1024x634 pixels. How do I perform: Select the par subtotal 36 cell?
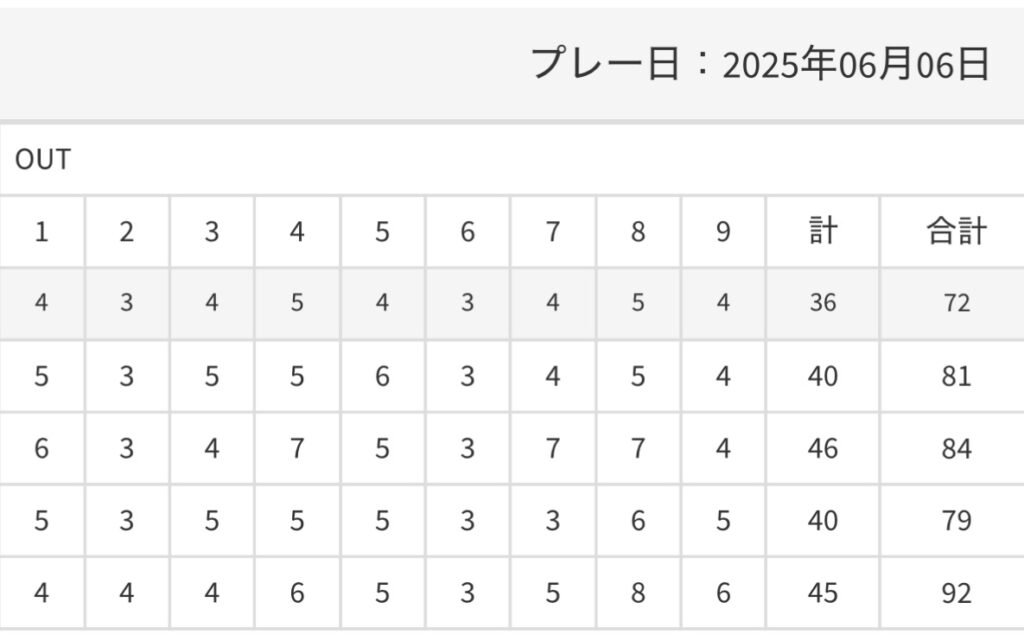(822, 303)
